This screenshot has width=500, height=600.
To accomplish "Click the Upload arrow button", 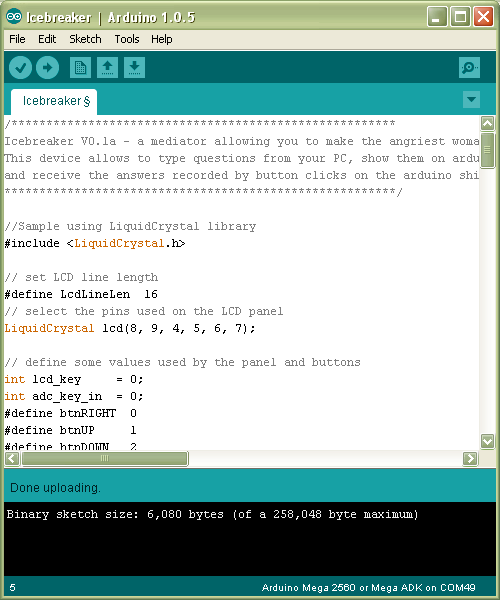I will point(47,68).
